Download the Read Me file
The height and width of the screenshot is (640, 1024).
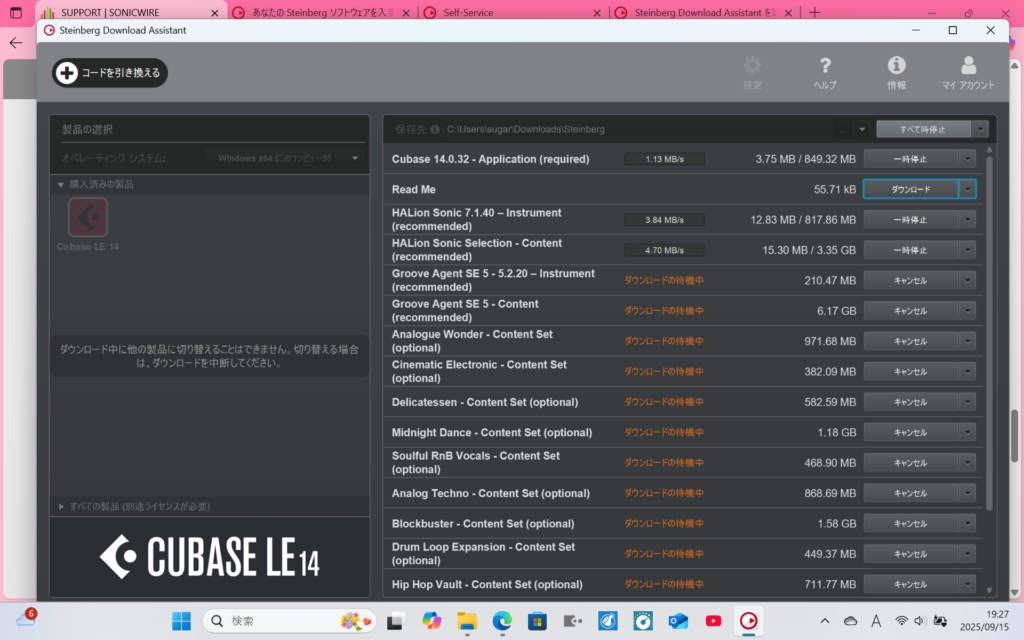[x=910, y=189]
